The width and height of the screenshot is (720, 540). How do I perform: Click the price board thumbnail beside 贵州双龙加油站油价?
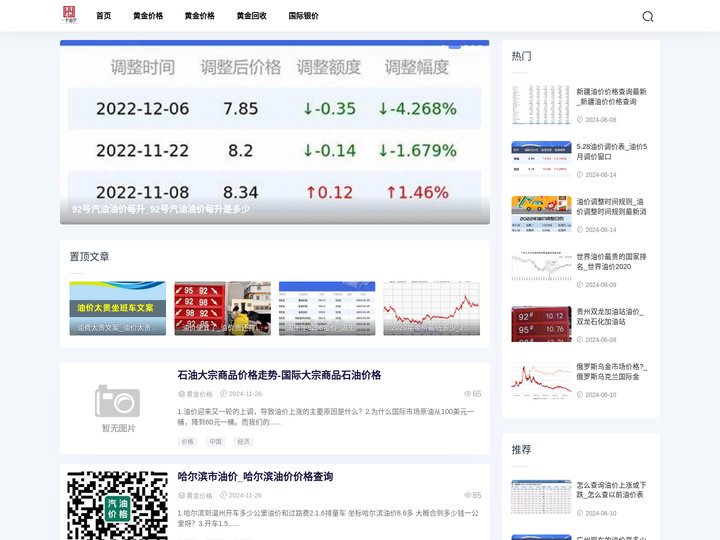pos(541,324)
